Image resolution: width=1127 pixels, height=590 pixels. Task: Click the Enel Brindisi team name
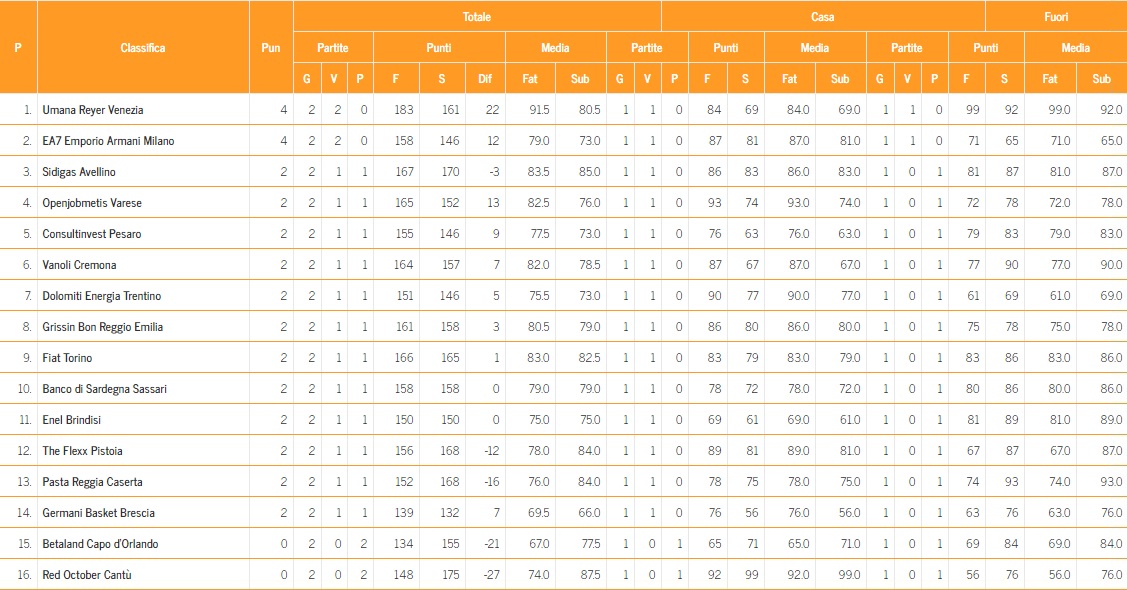coord(73,420)
